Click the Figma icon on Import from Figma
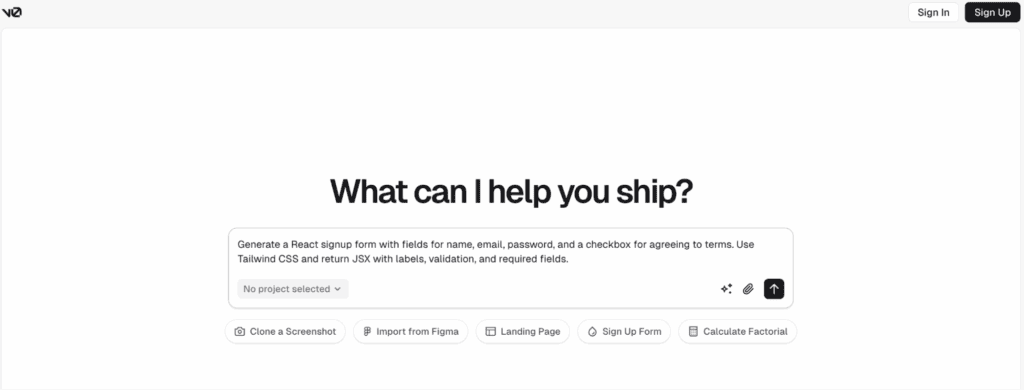The image size is (1024, 390). click(x=367, y=332)
